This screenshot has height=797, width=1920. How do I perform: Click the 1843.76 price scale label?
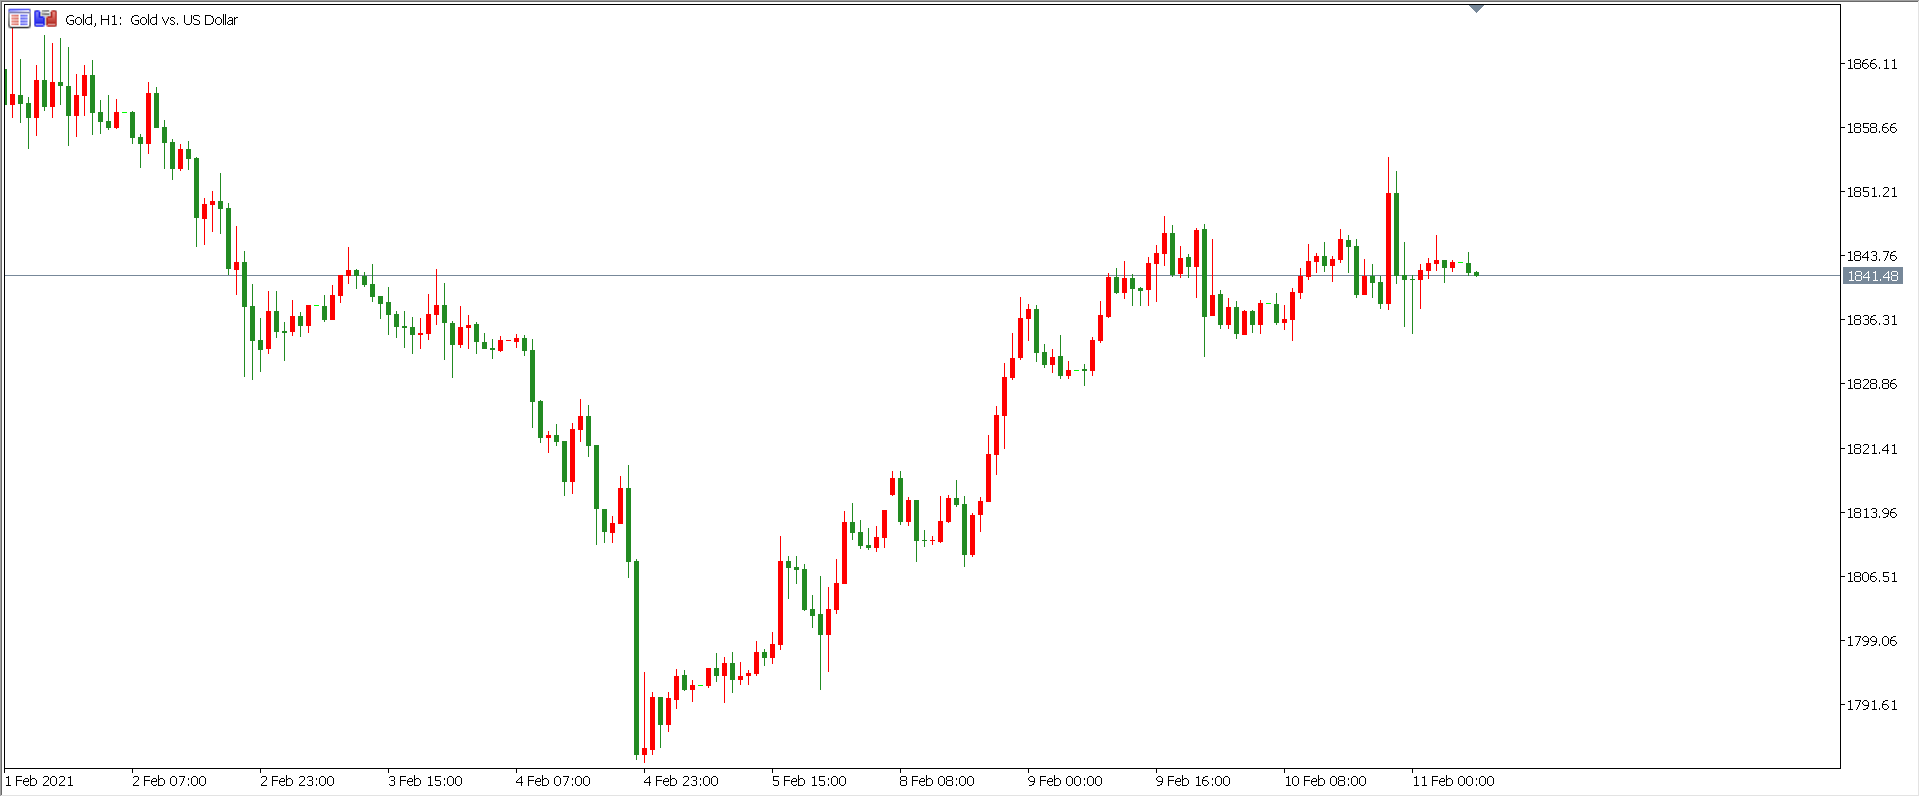(1871, 256)
